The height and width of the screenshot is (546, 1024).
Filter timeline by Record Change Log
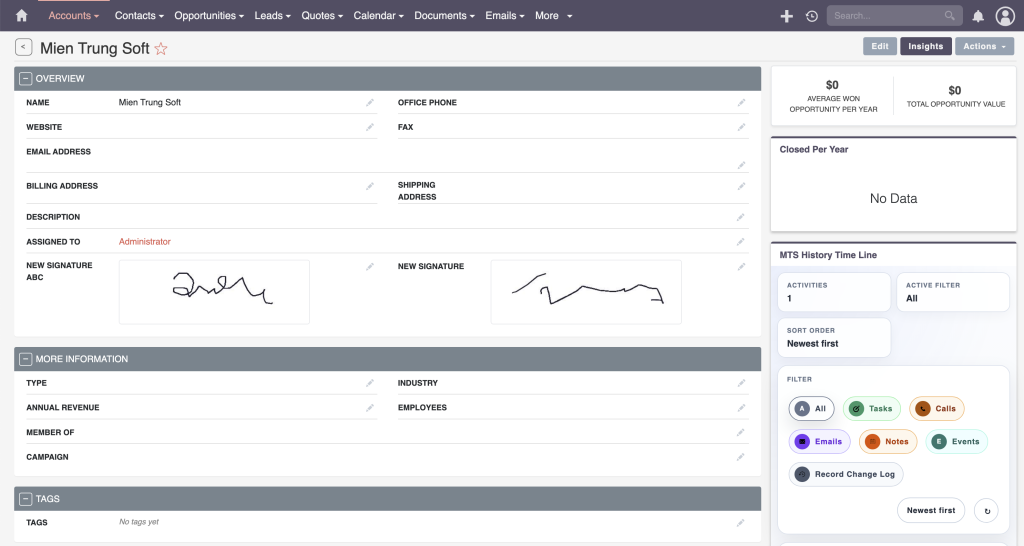(x=846, y=474)
